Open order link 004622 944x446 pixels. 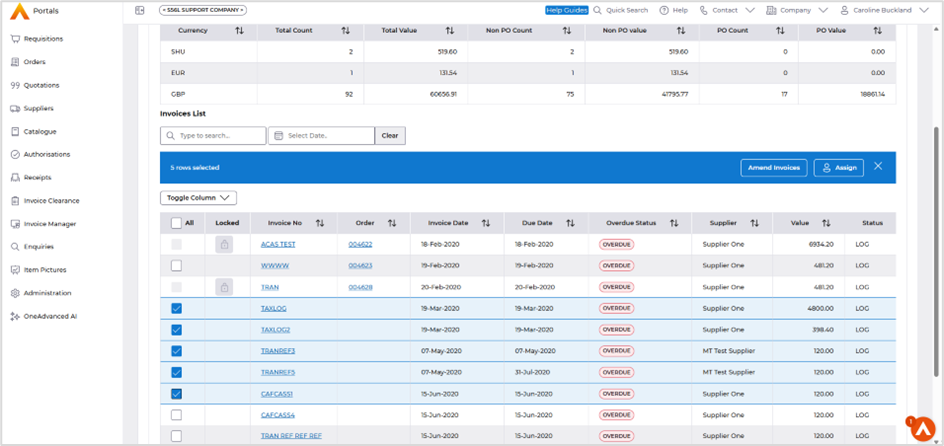[x=360, y=244]
